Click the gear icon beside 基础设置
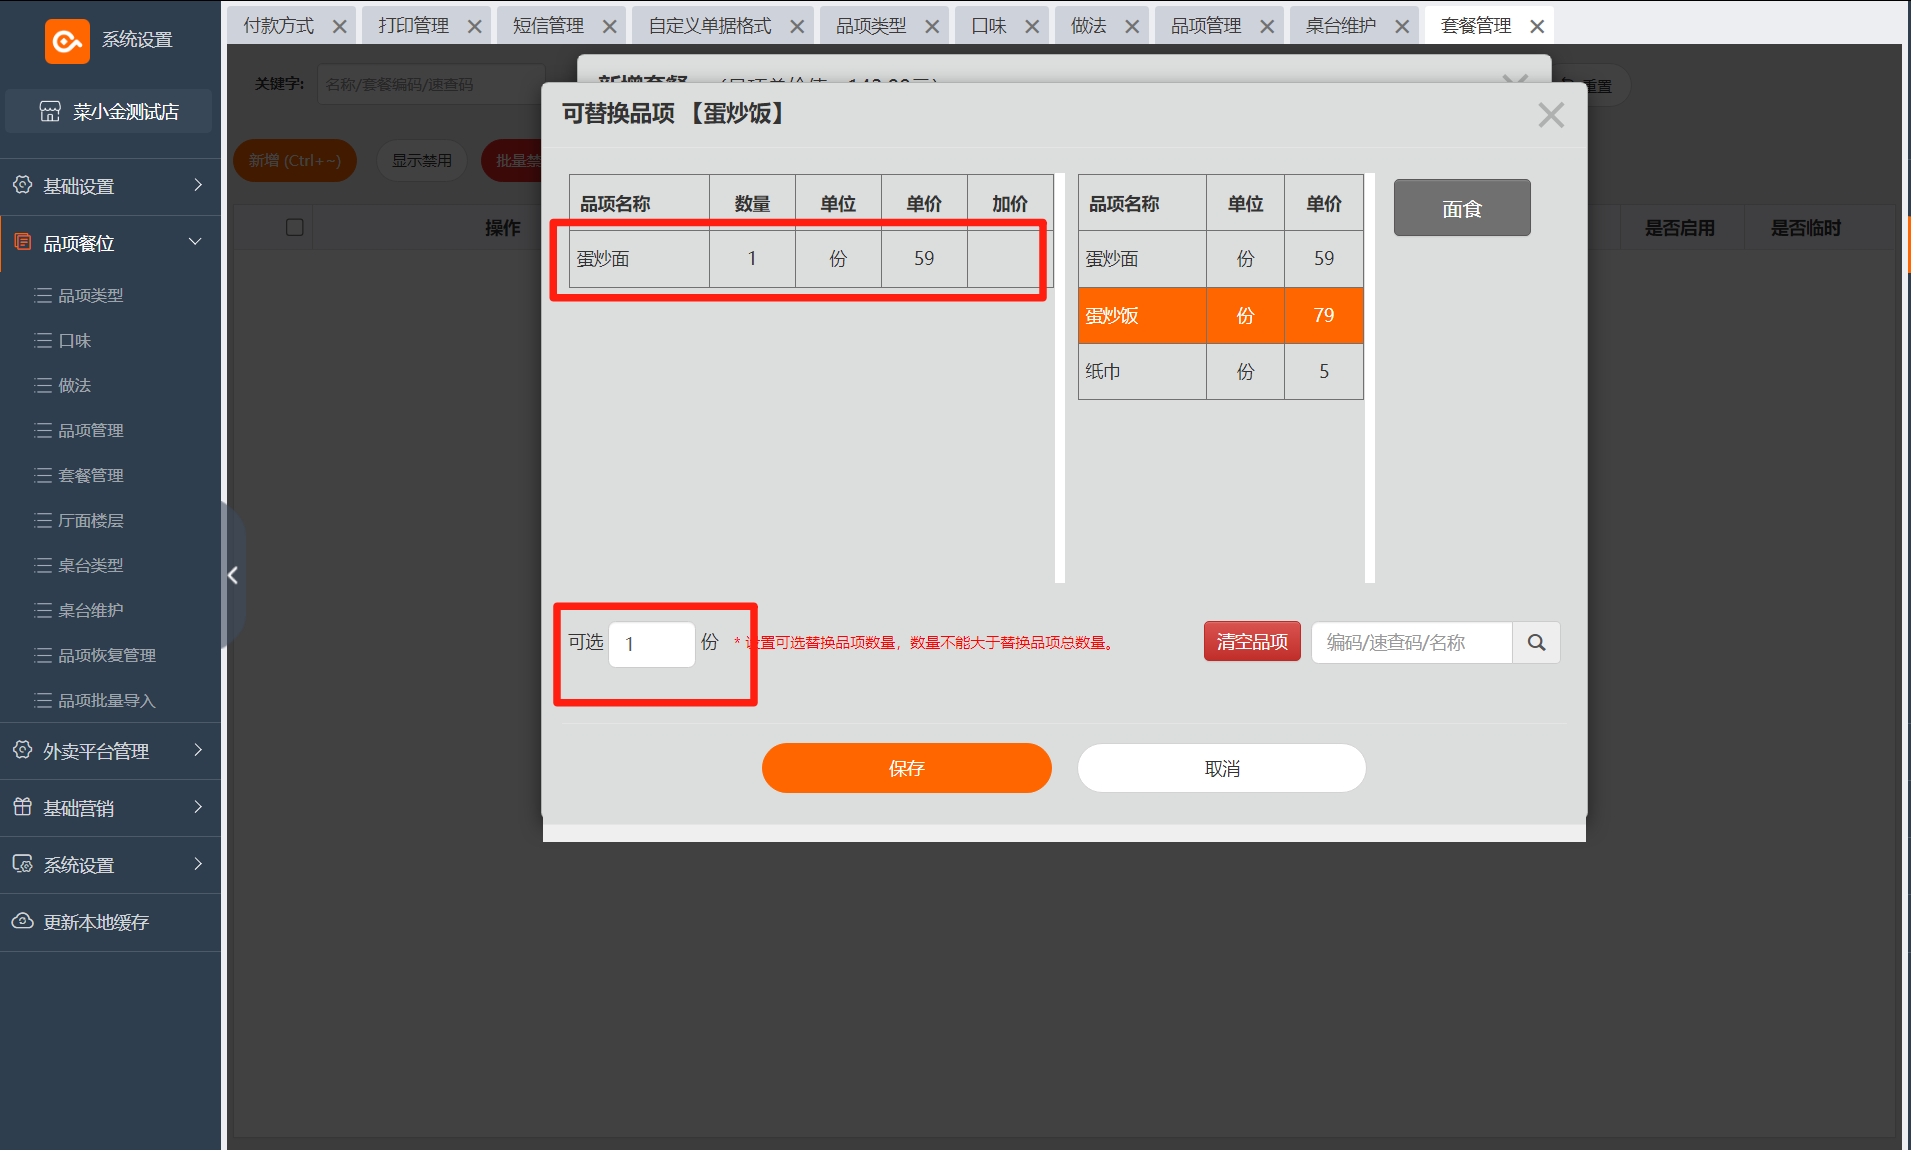This screenshot has height=1150, width=1911. coord(22,185)
